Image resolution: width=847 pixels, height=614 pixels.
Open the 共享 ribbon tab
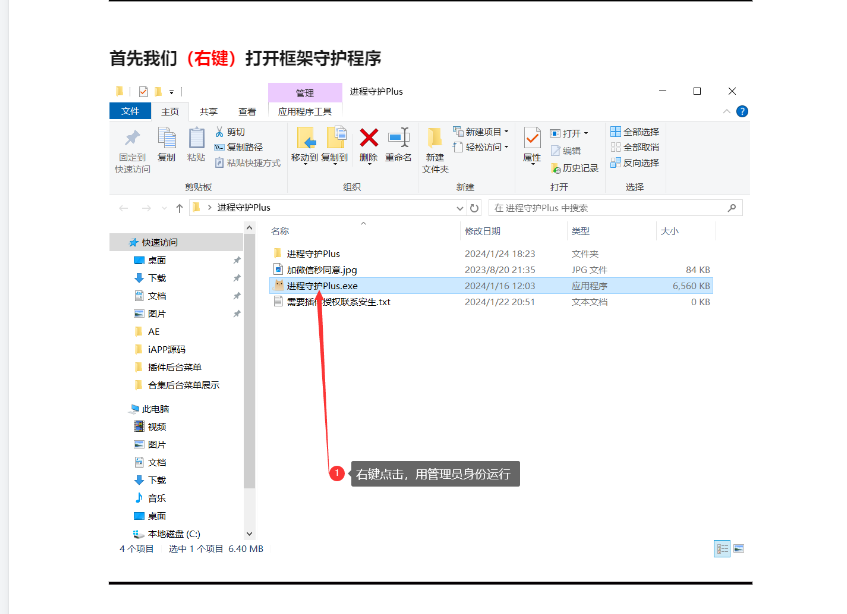[208, 111]
